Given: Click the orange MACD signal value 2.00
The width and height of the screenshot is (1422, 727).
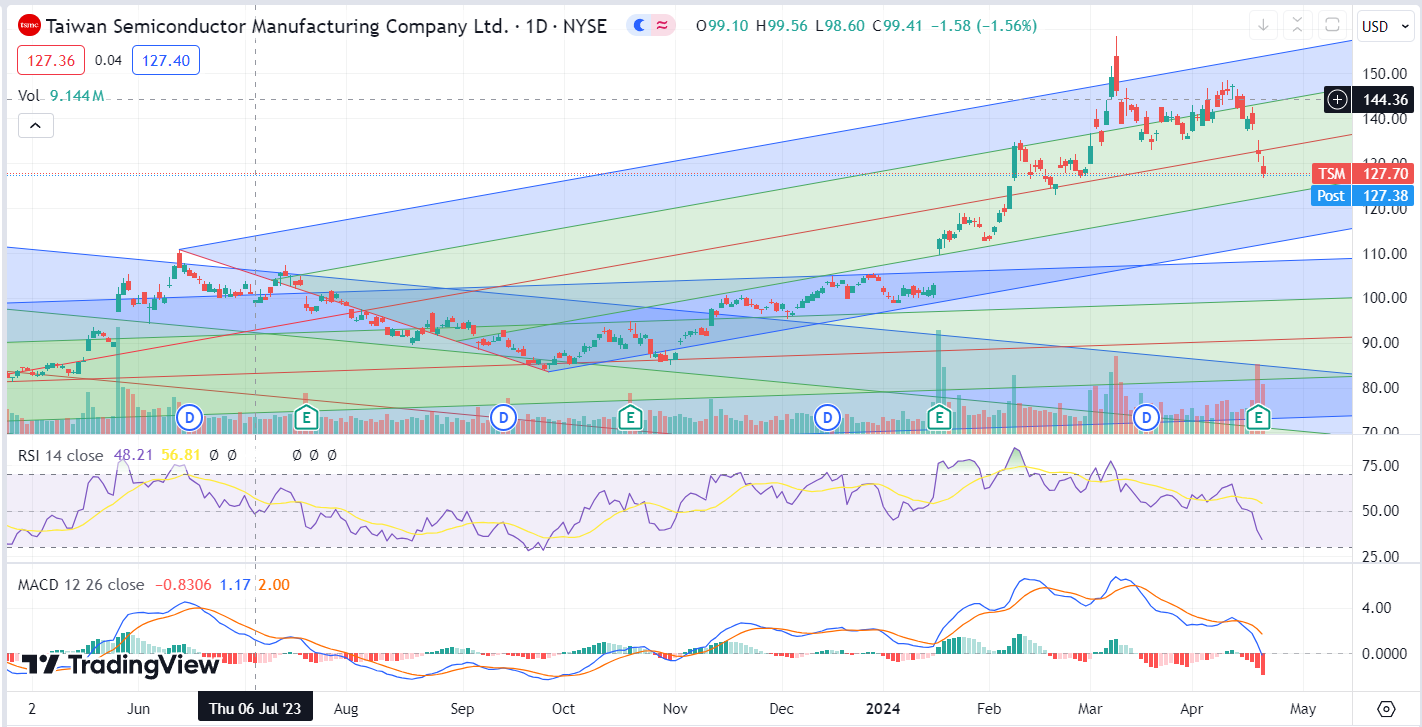Looking at the screenshot, I should tap(274, 585).
